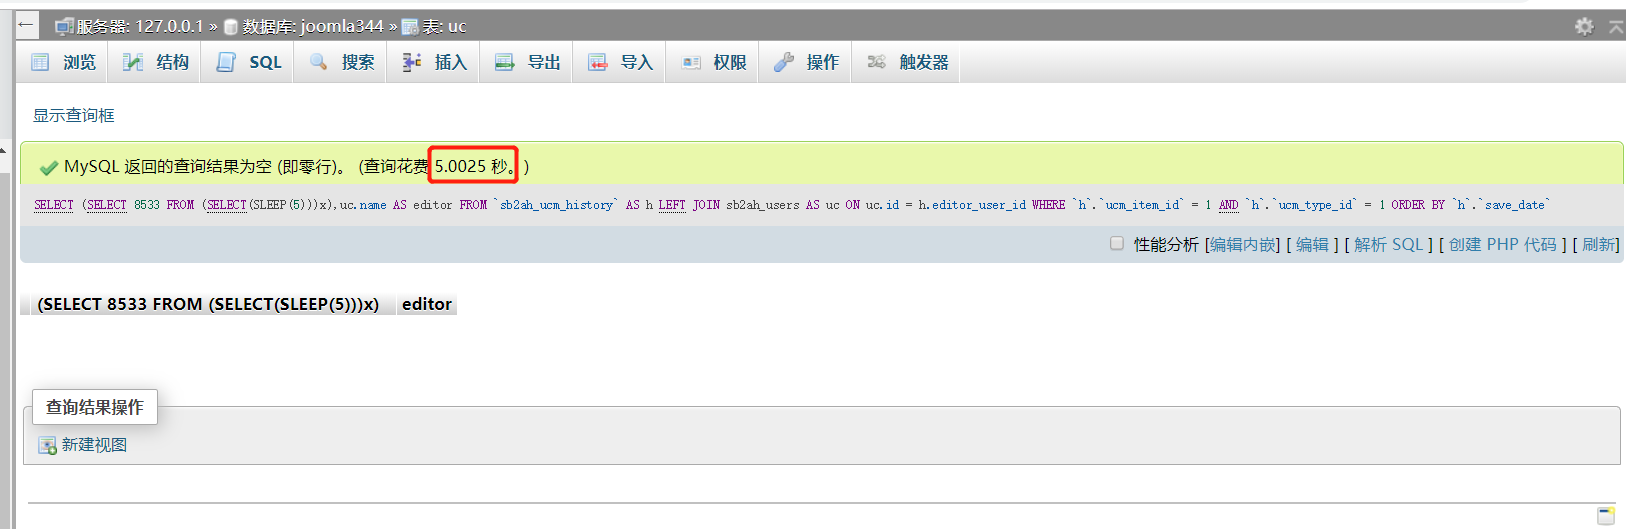Click table uc breadcrumb link
Image resolution: width=1626 pixels, height=529 pixels.
point(444,26)
